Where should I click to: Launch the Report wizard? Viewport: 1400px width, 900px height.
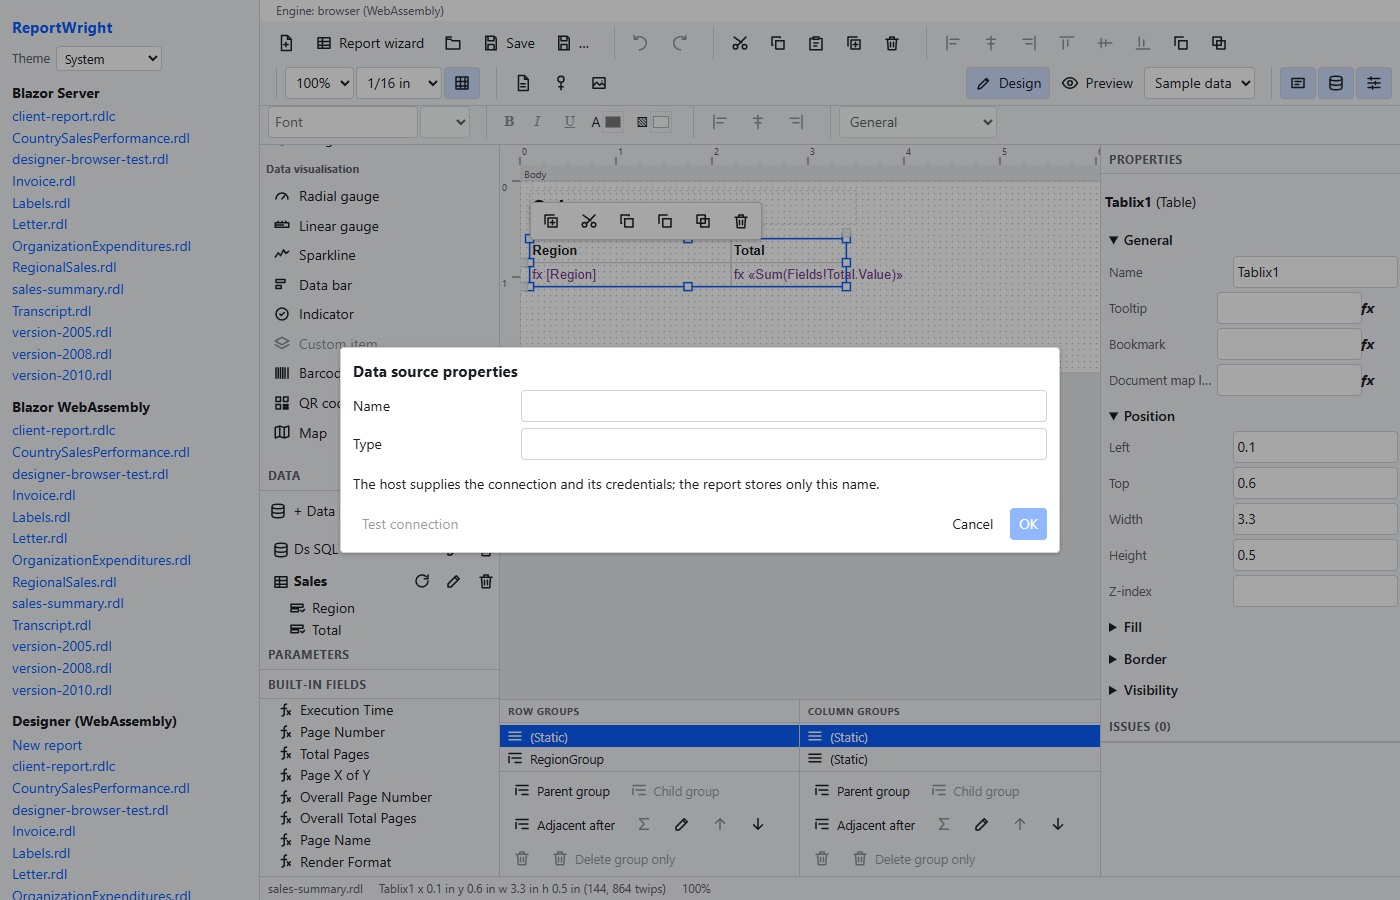pyautogui.click(x=370, y=43)
